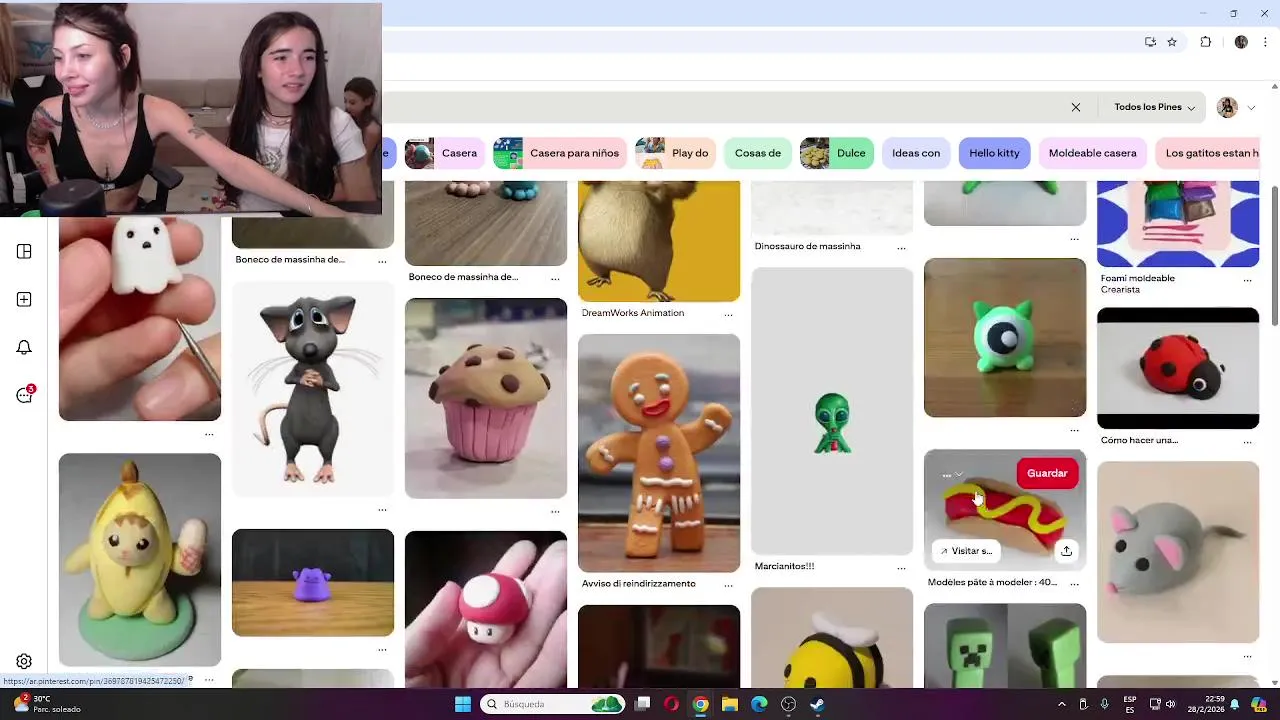Open the banana cat figure pin

[x=140, y=560]
